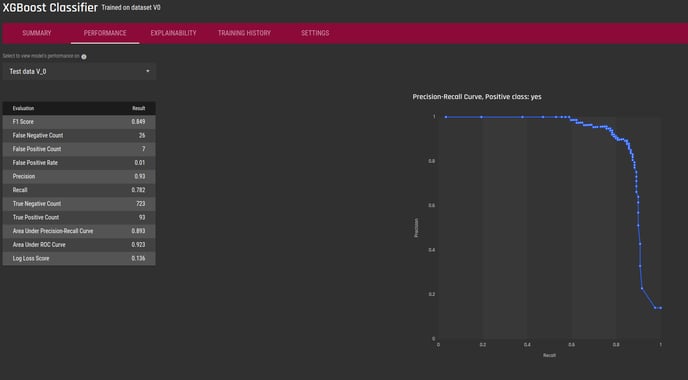Image resolution: width=688 pixels, height=380 pixels.
Task: Click the Precision-Recall Curve chart title
Action: pyautogui.click(x=477, y=97)
